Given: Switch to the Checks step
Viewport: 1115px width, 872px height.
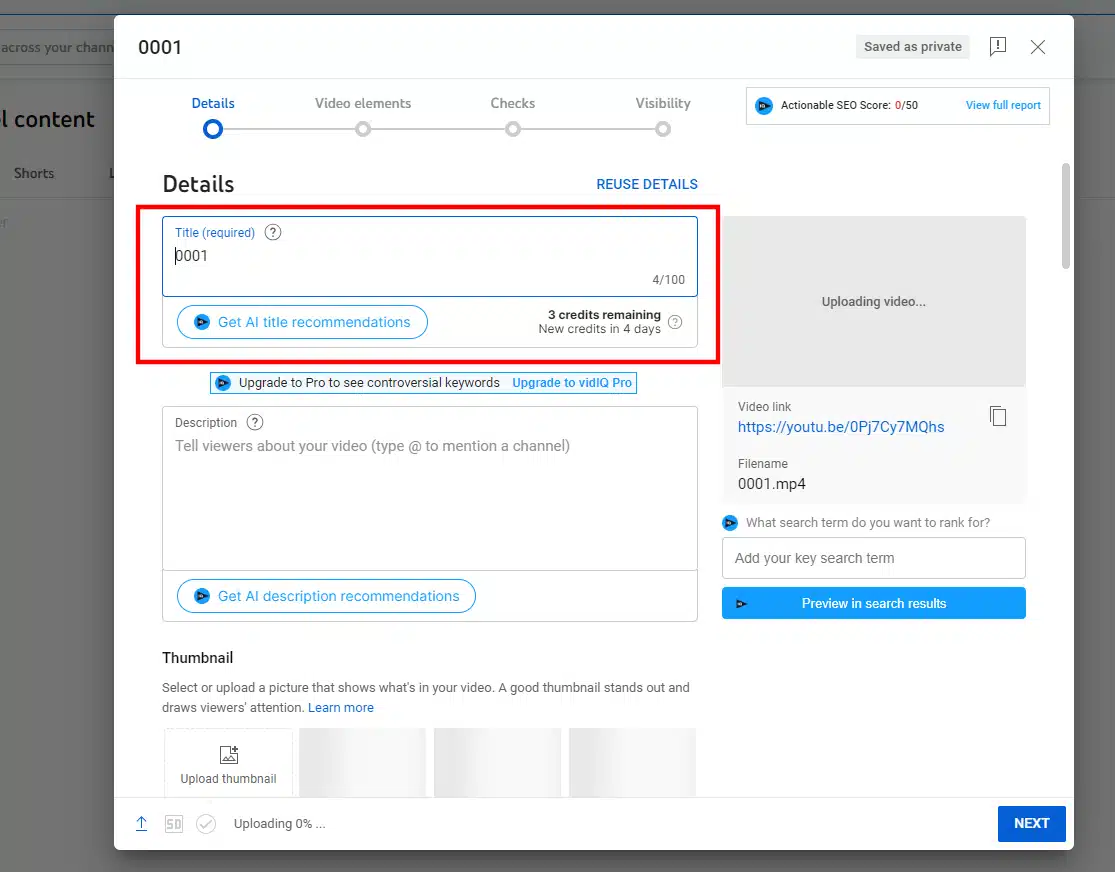Looking at the screenshot, I should [512, 128].
